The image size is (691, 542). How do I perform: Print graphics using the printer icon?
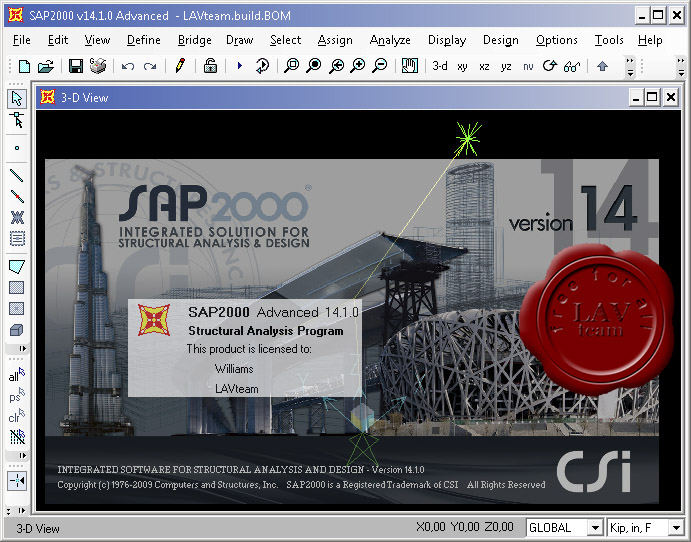pyautogui.click(x=98, y=66)
